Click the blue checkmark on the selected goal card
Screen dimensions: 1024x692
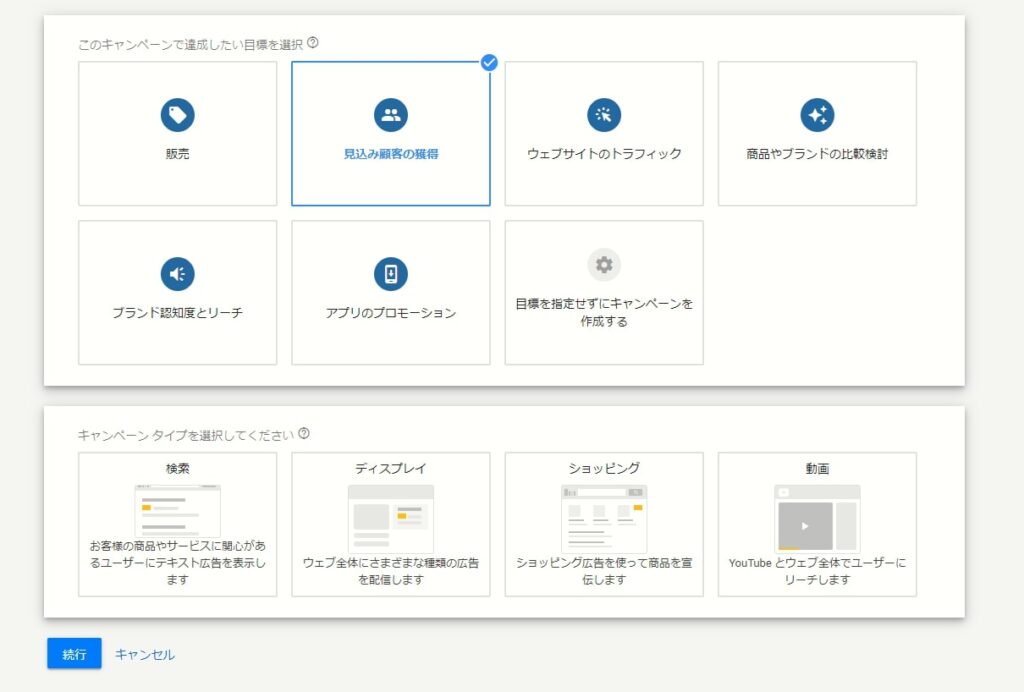point(488,63)
